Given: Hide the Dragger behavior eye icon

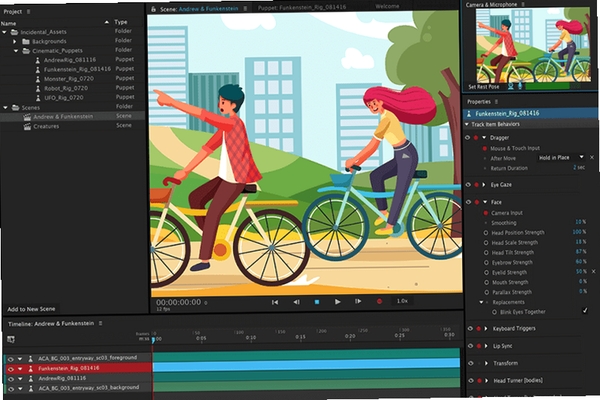Looking at the screenshot, I should (467, 137).
